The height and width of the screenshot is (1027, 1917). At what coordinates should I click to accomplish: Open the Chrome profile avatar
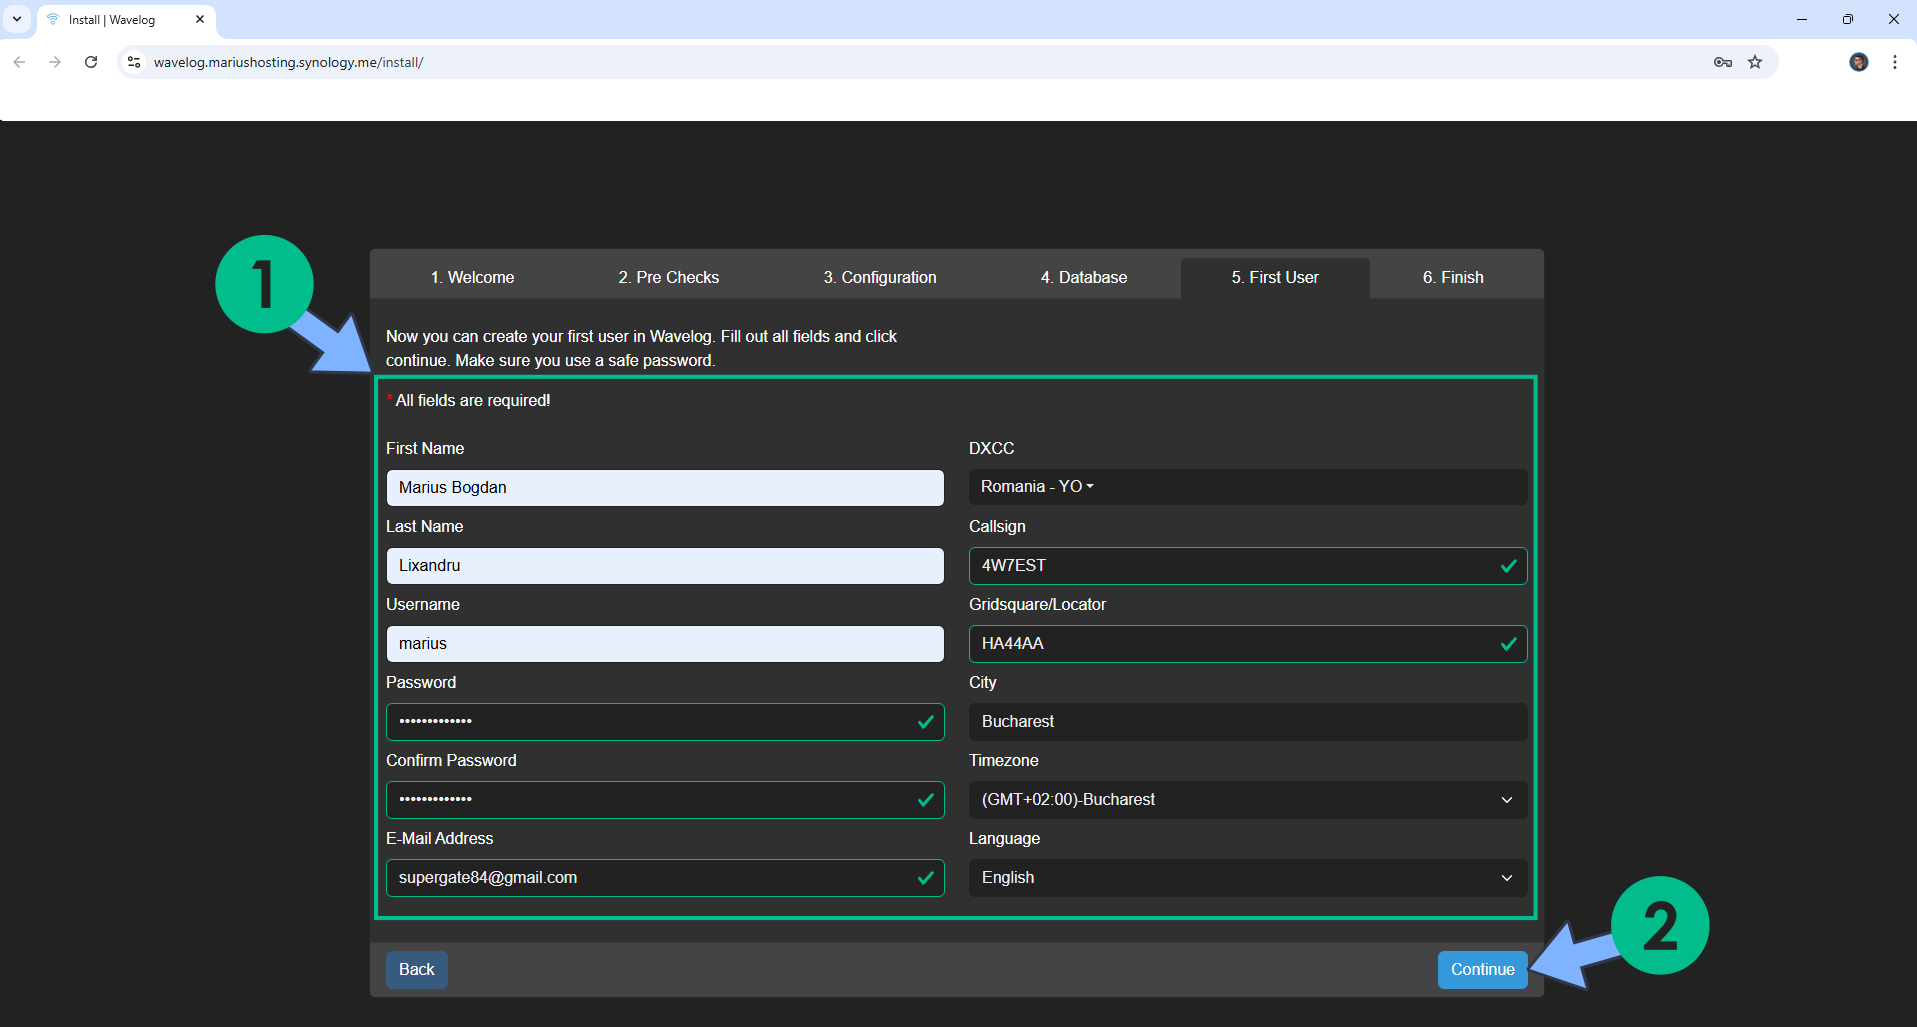tap(1859, 62)
